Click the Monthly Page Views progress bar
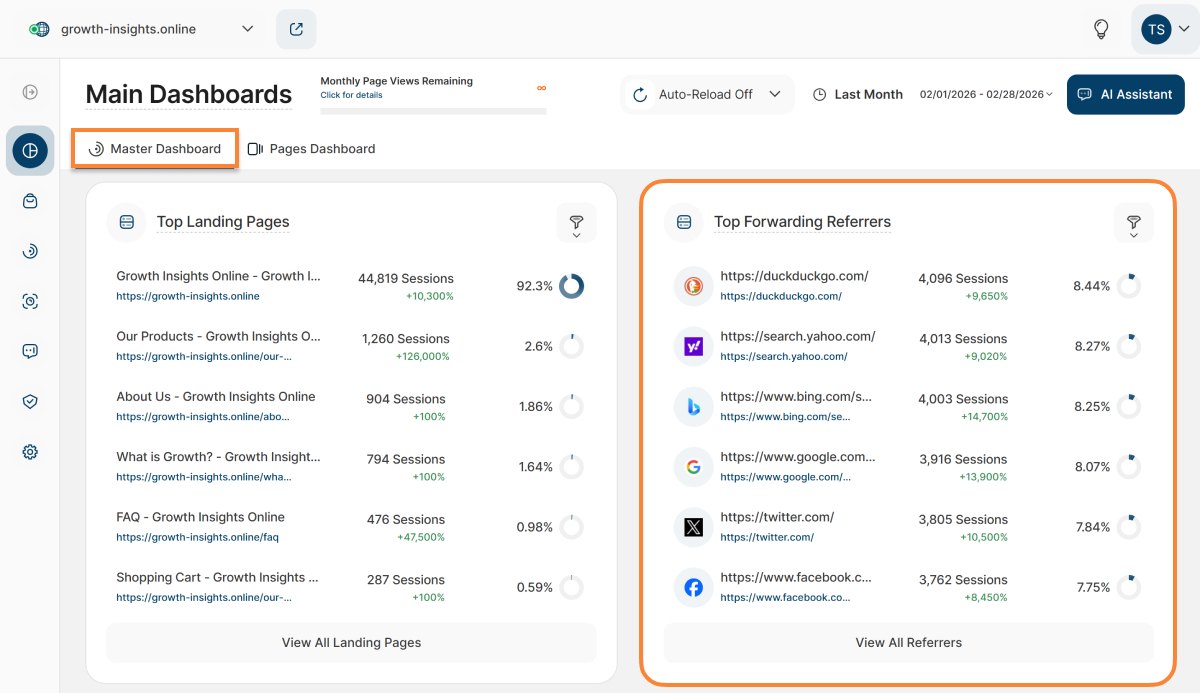1200x693 pixels. point(433,111)
